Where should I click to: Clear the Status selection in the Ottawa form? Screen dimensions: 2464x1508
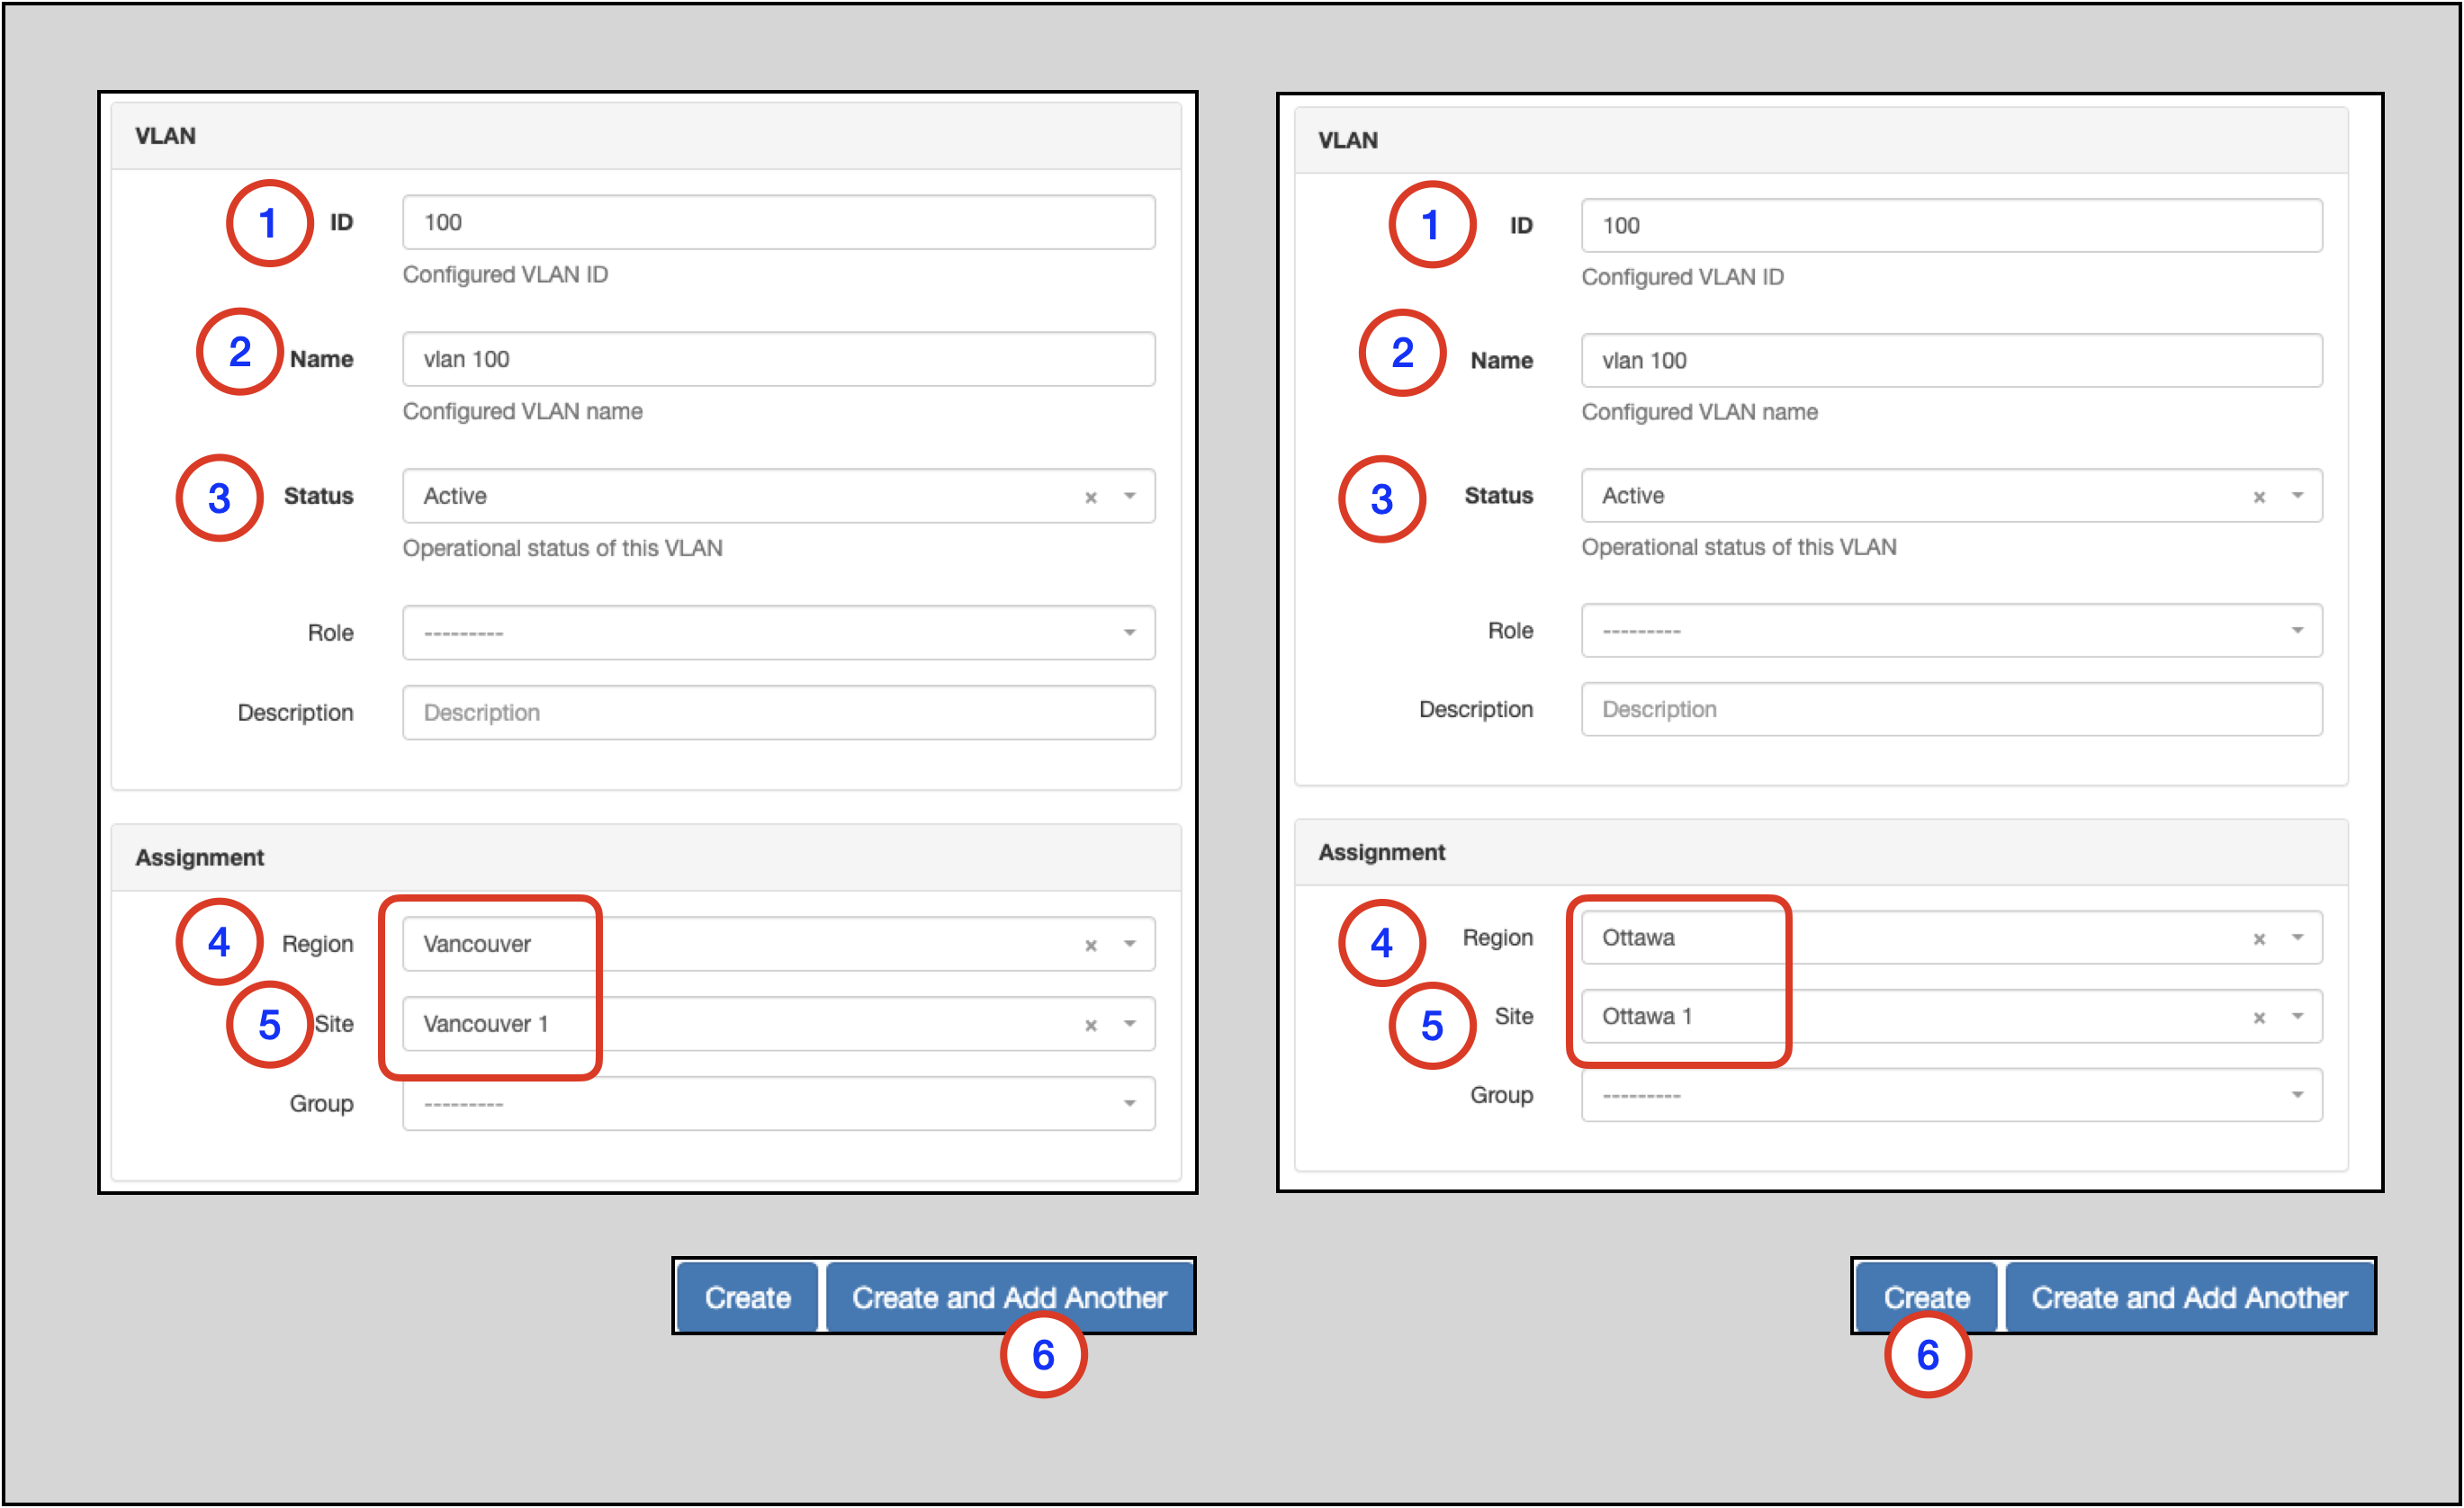(x=2258, y=495)
